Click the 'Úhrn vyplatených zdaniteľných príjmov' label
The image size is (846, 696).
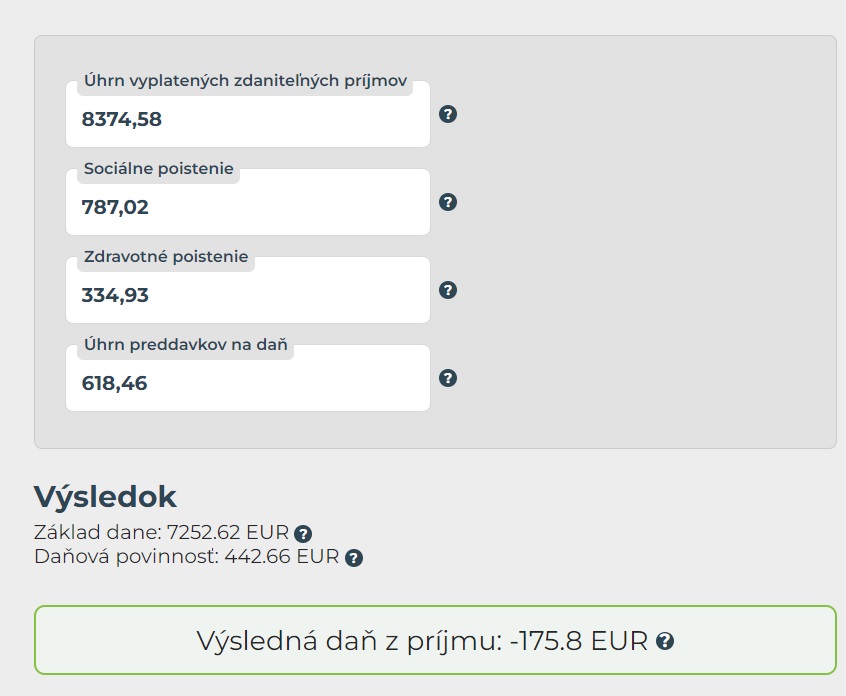pos(246,82)
